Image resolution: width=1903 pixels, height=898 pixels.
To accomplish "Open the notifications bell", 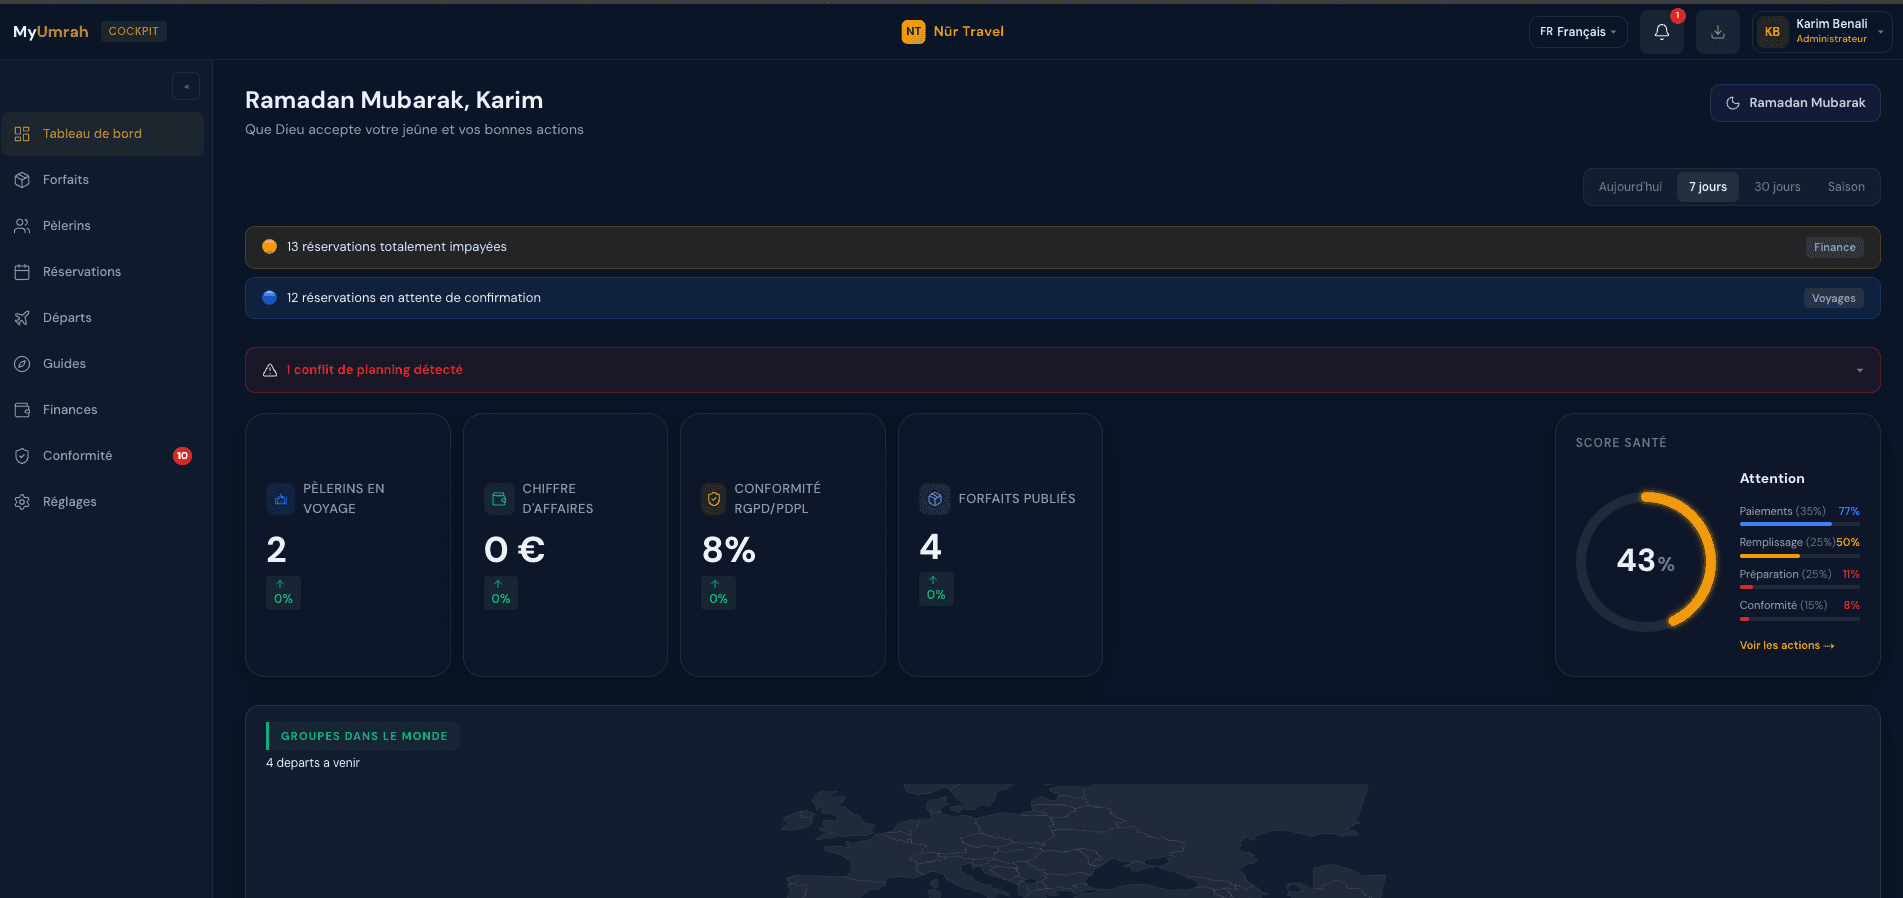I will coord(1661,32).
